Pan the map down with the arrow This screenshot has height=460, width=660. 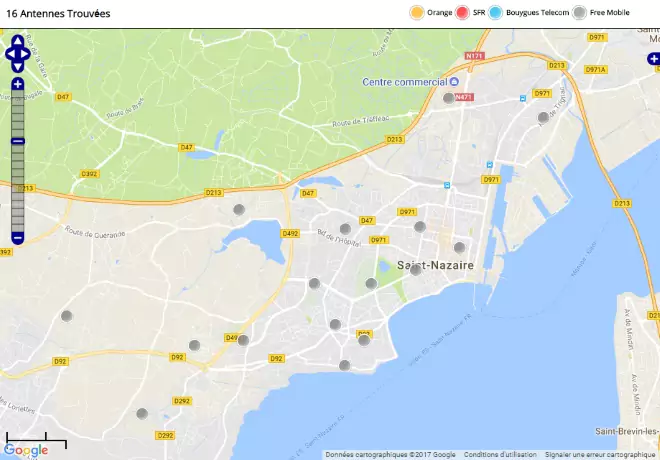[x=18, y=67]
